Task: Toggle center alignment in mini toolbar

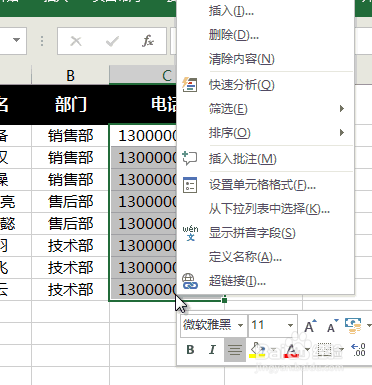Action: point(235,350)
